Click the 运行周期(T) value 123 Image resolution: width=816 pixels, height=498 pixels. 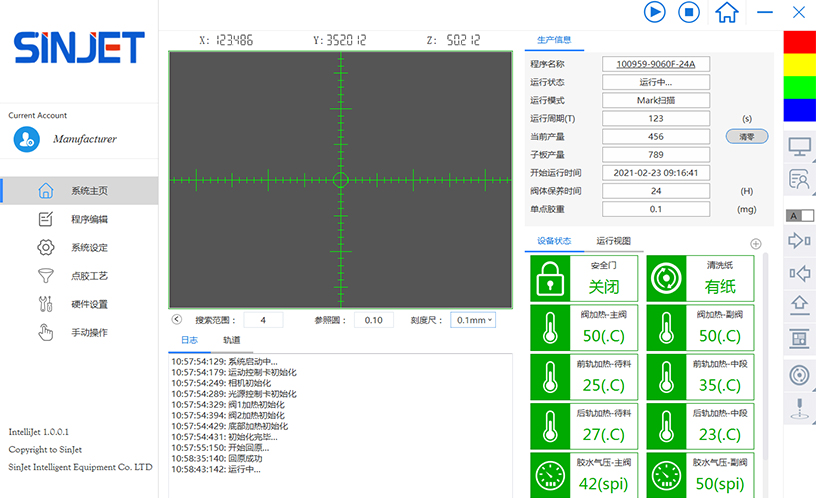coord(656,118)
